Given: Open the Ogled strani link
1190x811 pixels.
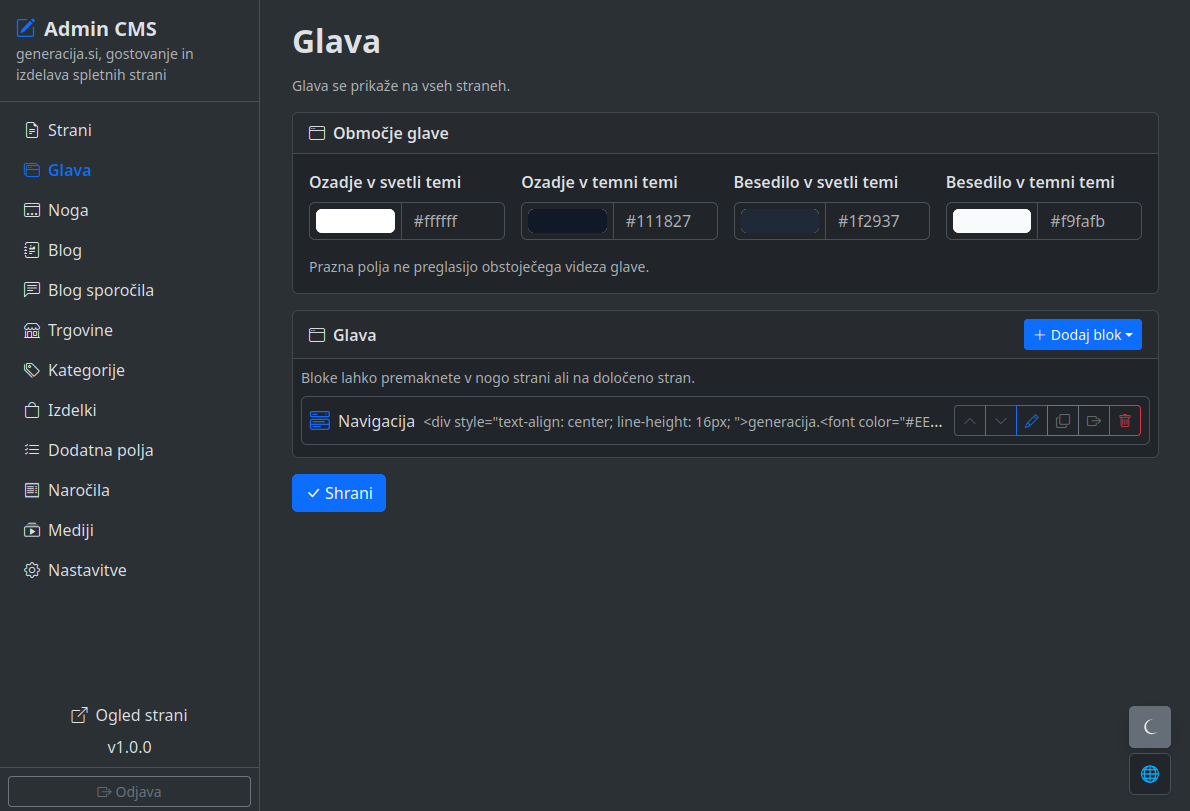Looking at the screenshot, I should pyautogui.click(x=129, y=715).
